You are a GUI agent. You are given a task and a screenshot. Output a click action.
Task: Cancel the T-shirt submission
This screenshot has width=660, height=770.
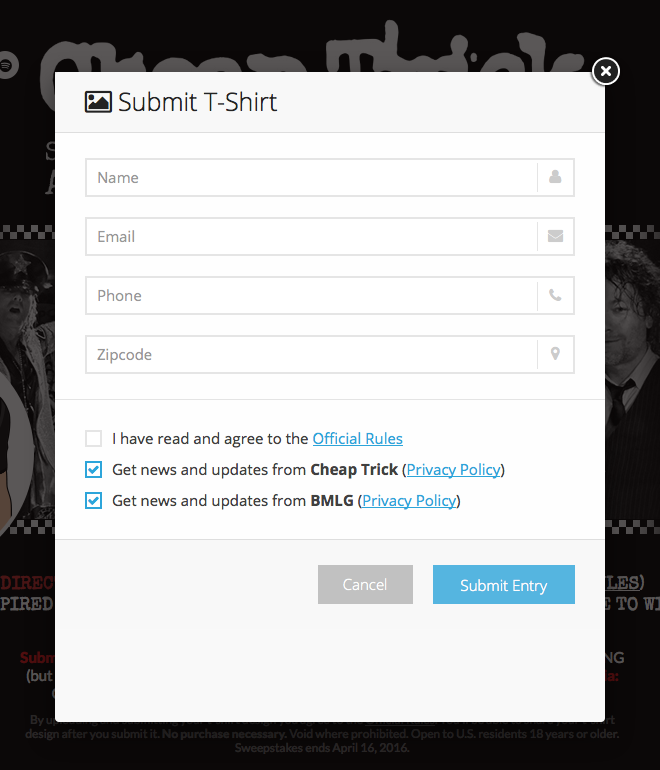(365, 584)
